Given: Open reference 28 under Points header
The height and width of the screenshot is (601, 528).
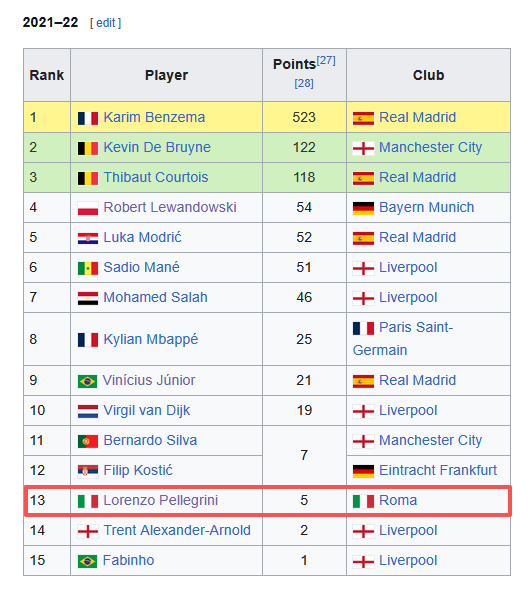Looking at the screenshot, I should 304,83.
